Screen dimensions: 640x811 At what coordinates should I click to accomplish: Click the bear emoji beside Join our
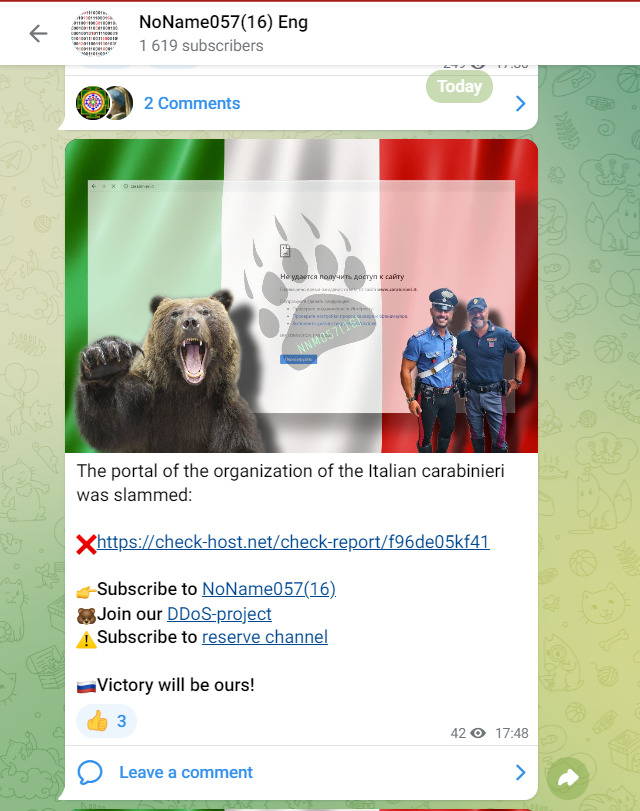(86, 615)
